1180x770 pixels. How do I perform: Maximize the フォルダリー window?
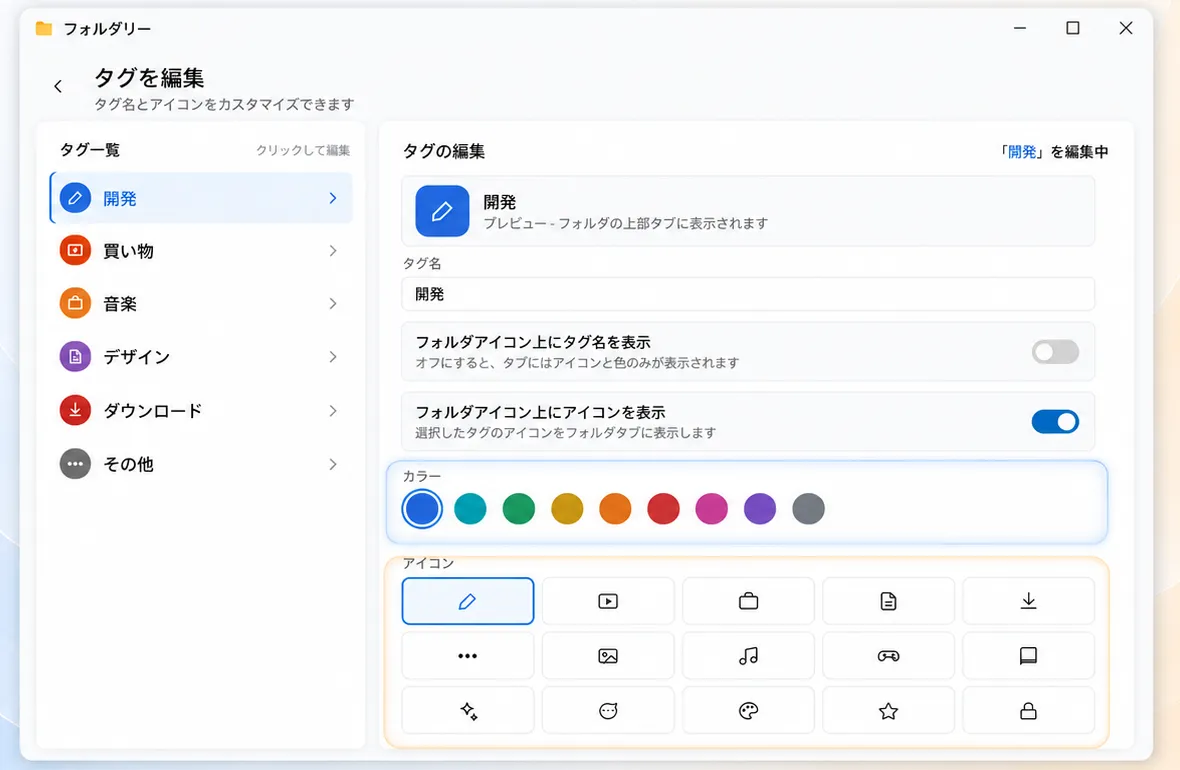(x=1072, y=28)
